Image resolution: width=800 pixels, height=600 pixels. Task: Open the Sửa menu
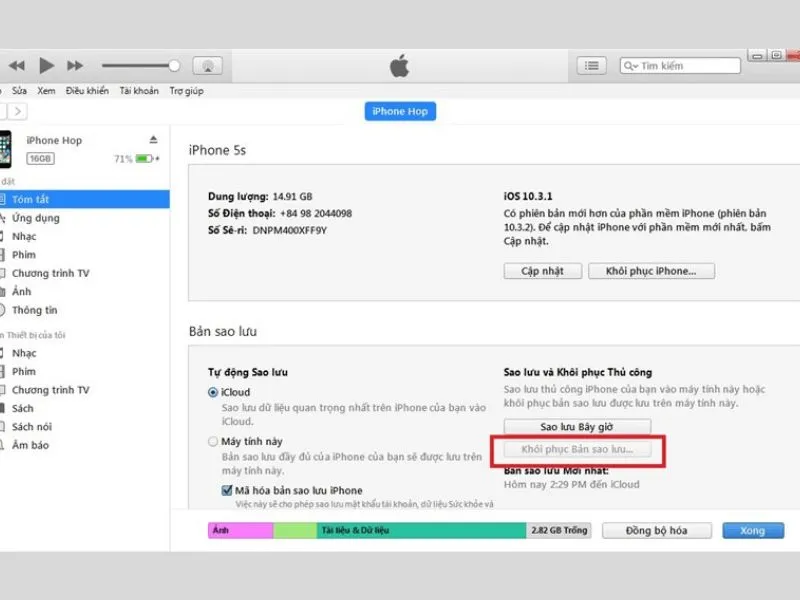tap(19, 91)
